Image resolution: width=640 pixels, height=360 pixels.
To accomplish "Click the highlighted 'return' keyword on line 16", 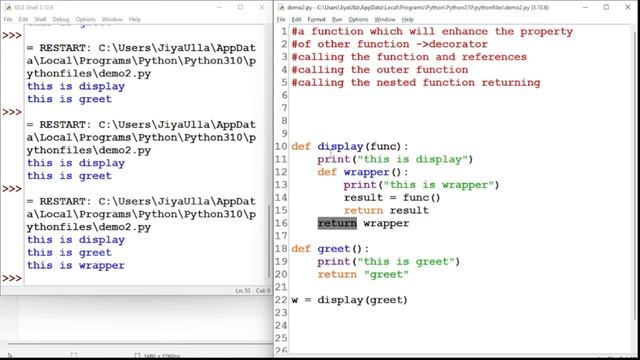I will tap(337, 223).
